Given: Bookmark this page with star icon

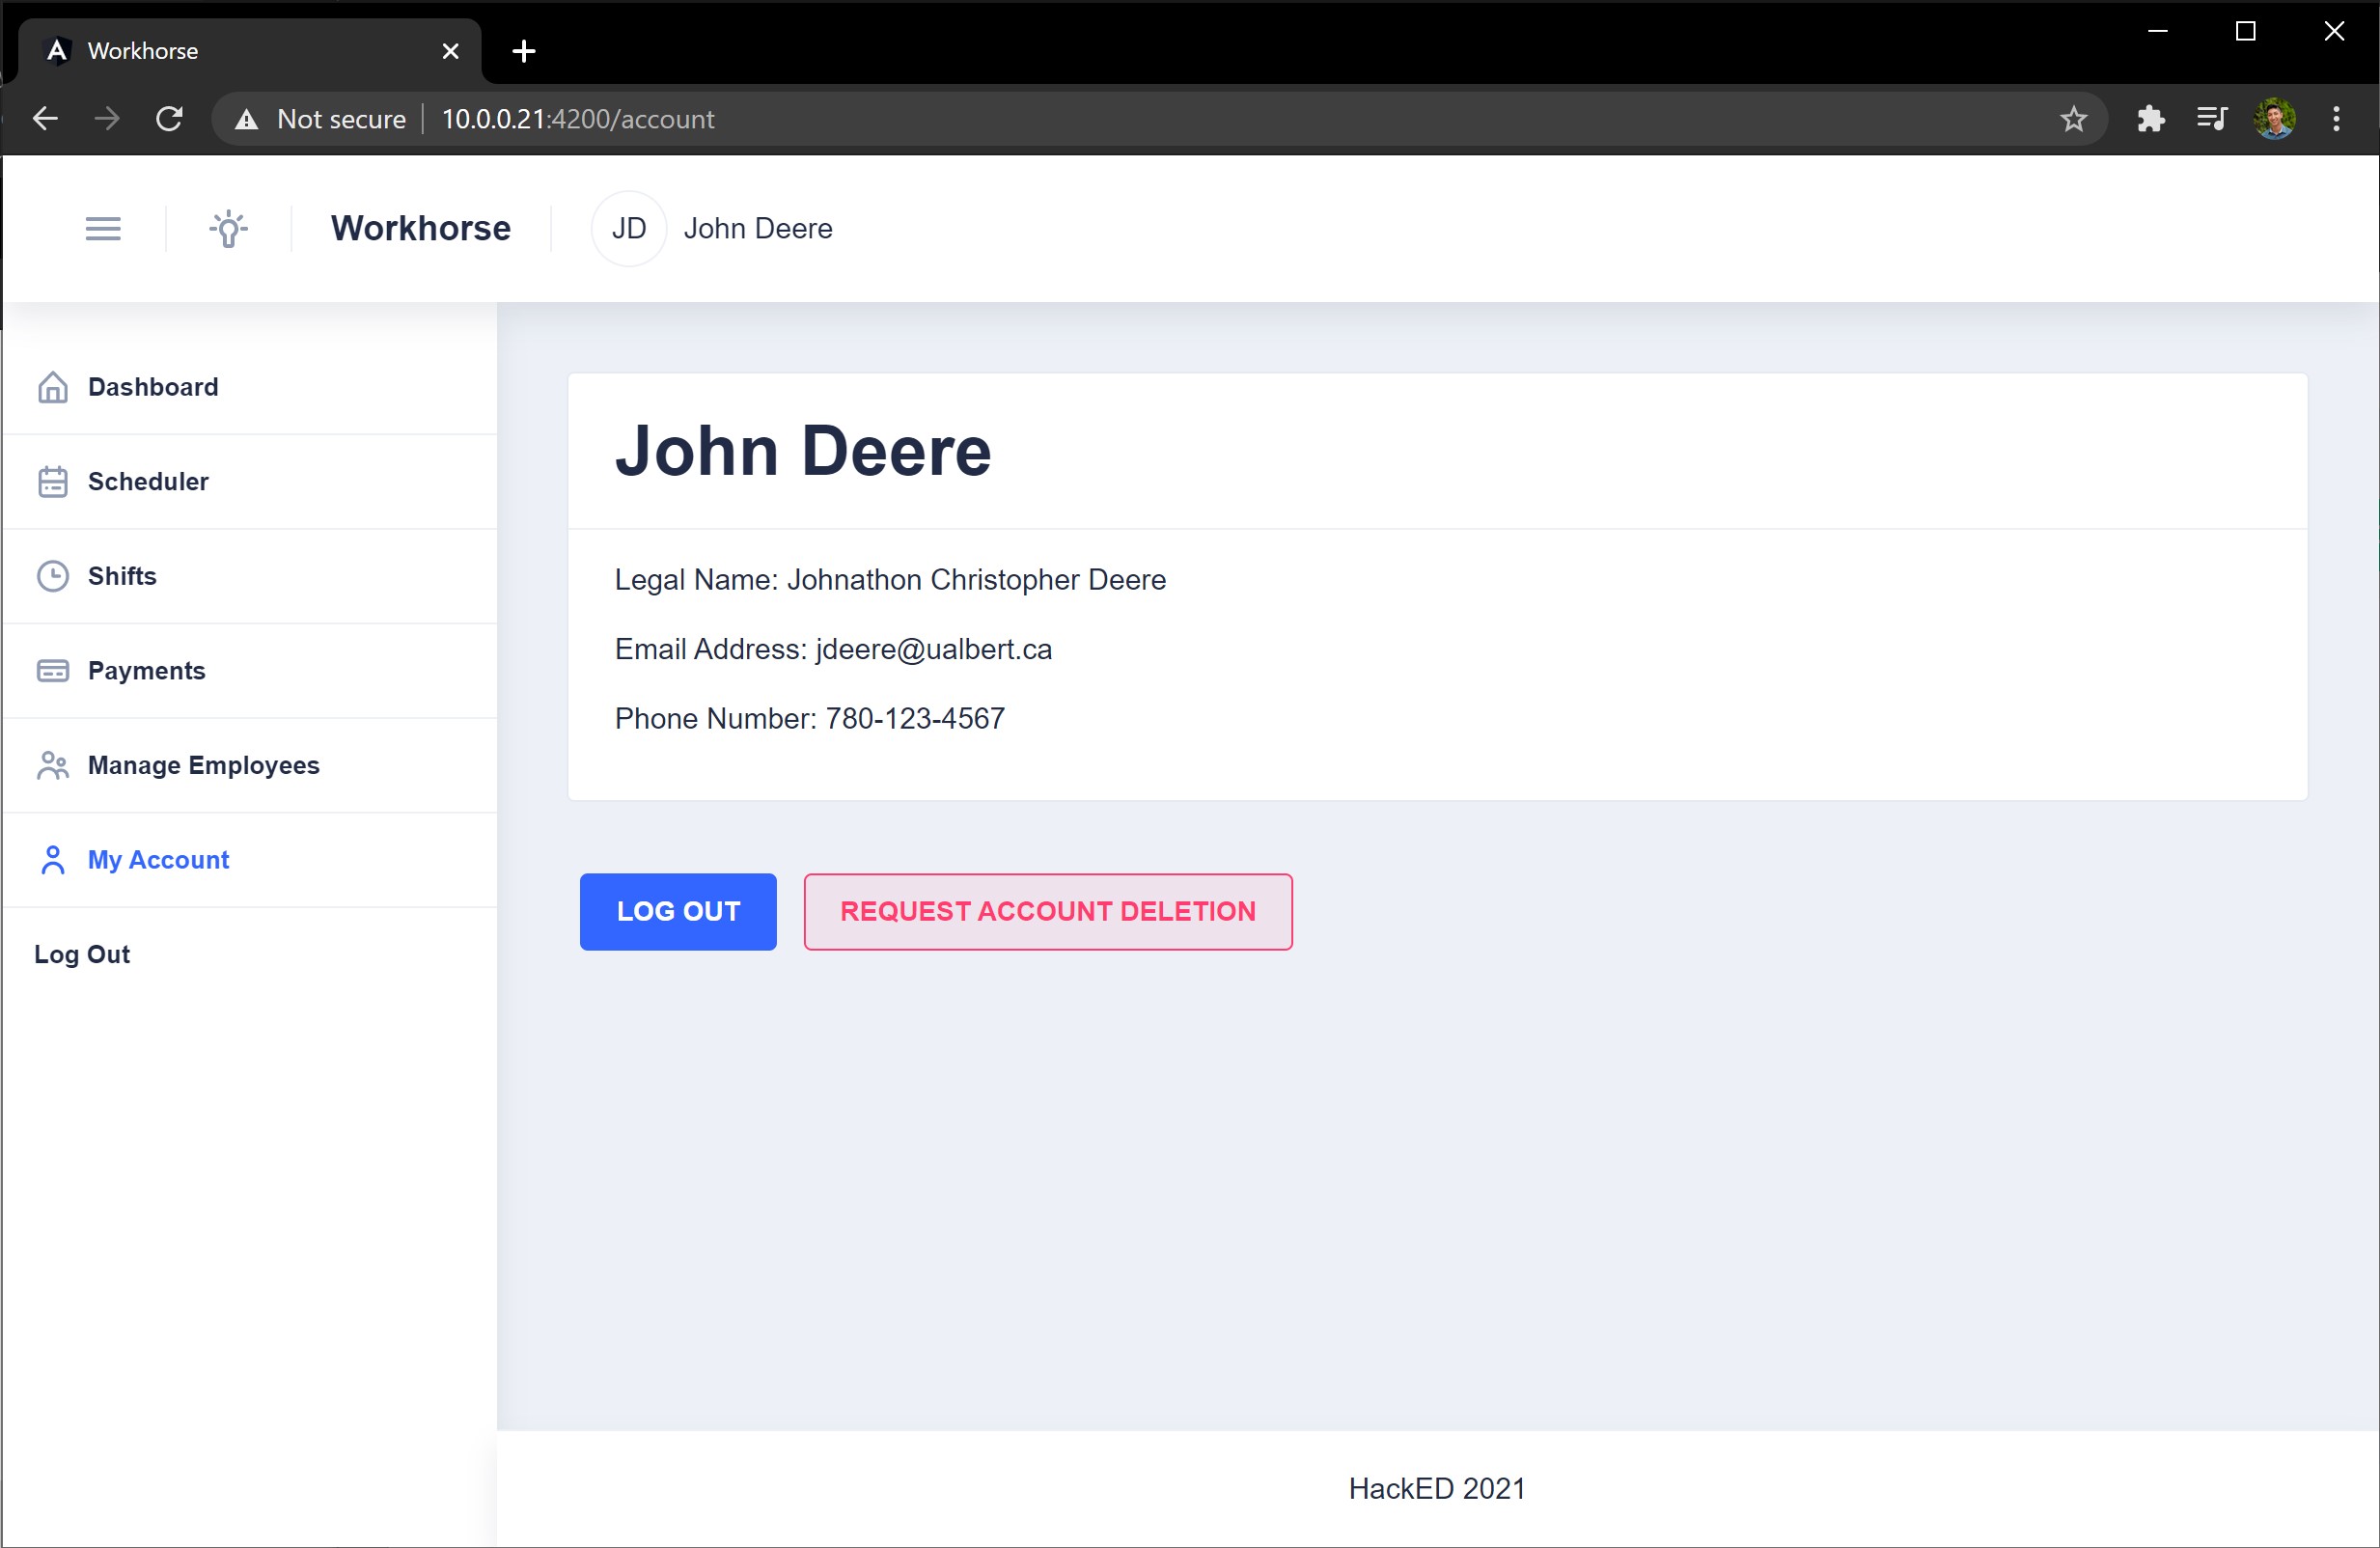Looking at the screenshot, I should click(x=2073, y=119).
